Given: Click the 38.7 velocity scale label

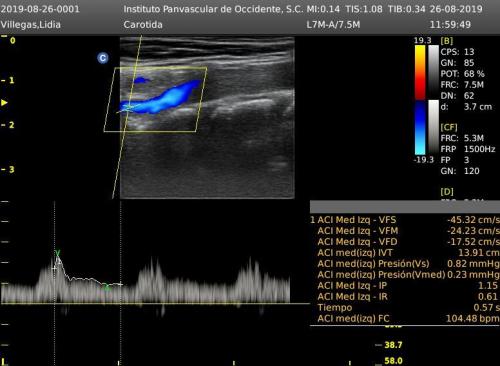Looking at the screenshot, I should click(393, 345).
